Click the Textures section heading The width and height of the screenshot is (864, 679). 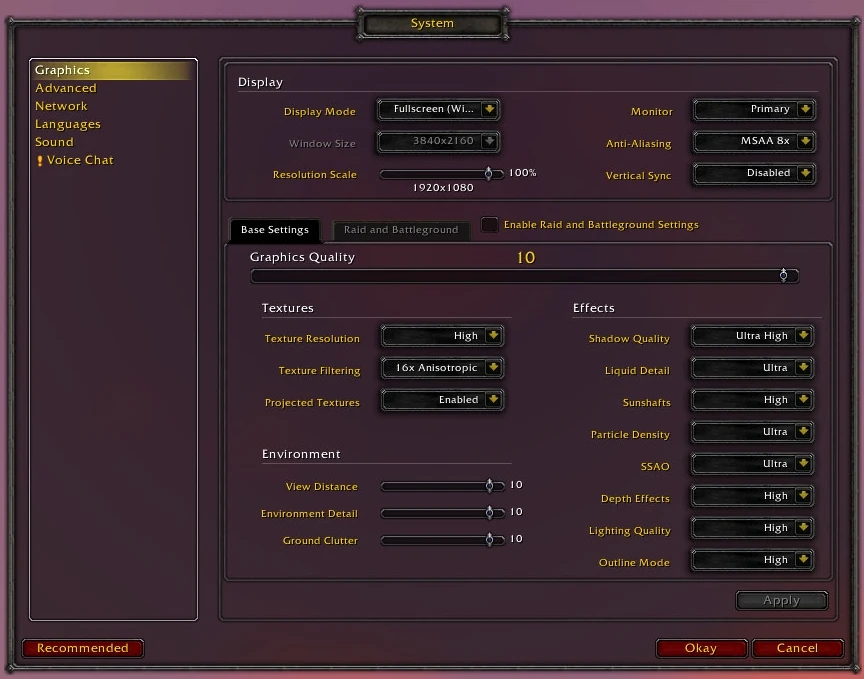point(288,308)
